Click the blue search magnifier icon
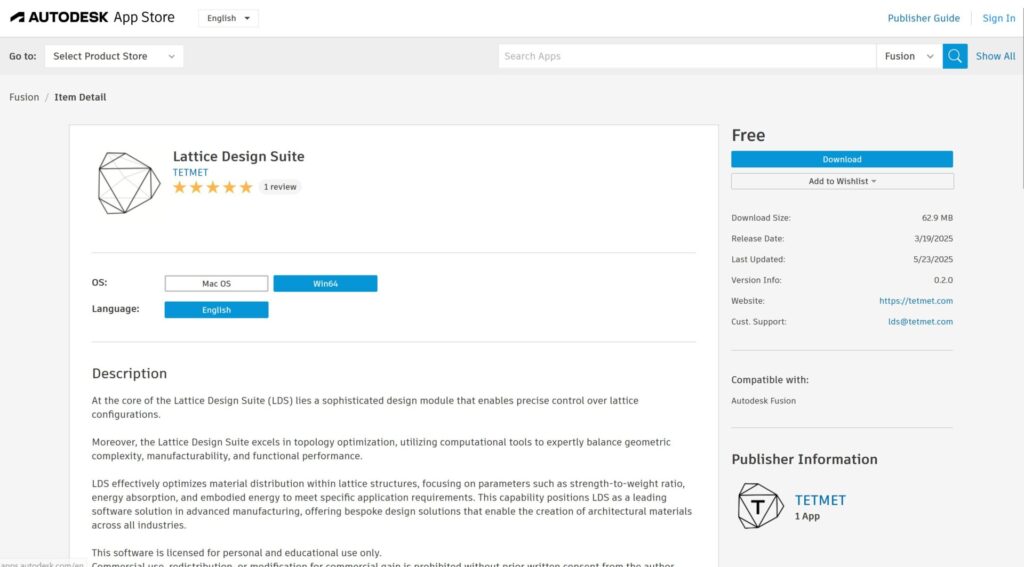1024x567 pixels. tap(955, 56)
